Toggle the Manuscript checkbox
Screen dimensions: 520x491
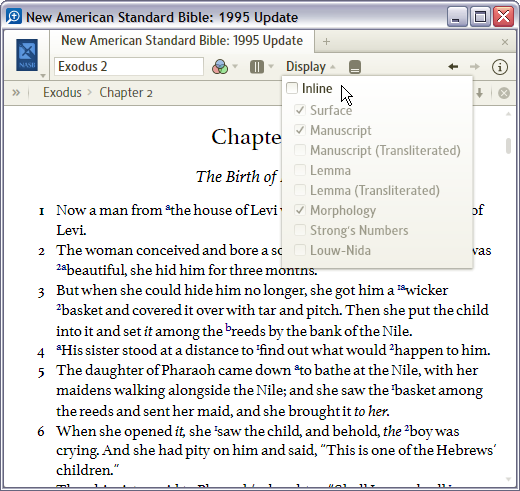[x=300, y=130]
